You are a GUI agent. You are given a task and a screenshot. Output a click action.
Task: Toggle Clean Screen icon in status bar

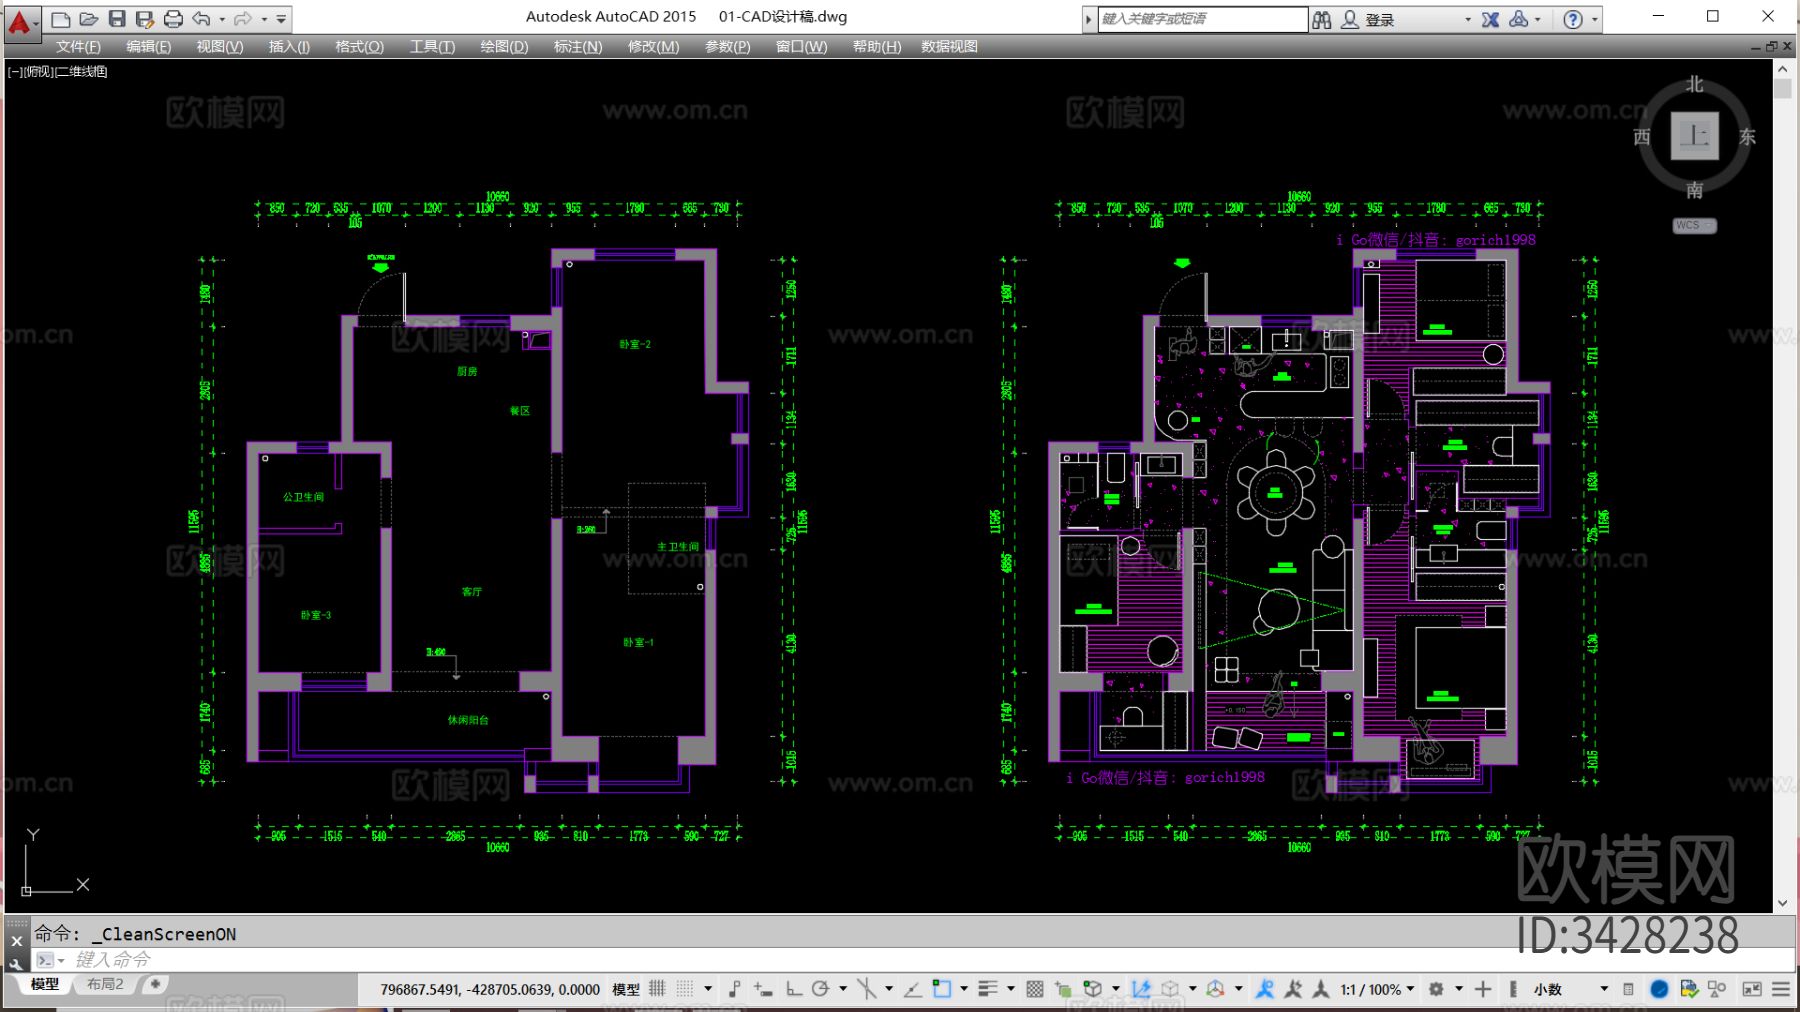(1752, 989)
